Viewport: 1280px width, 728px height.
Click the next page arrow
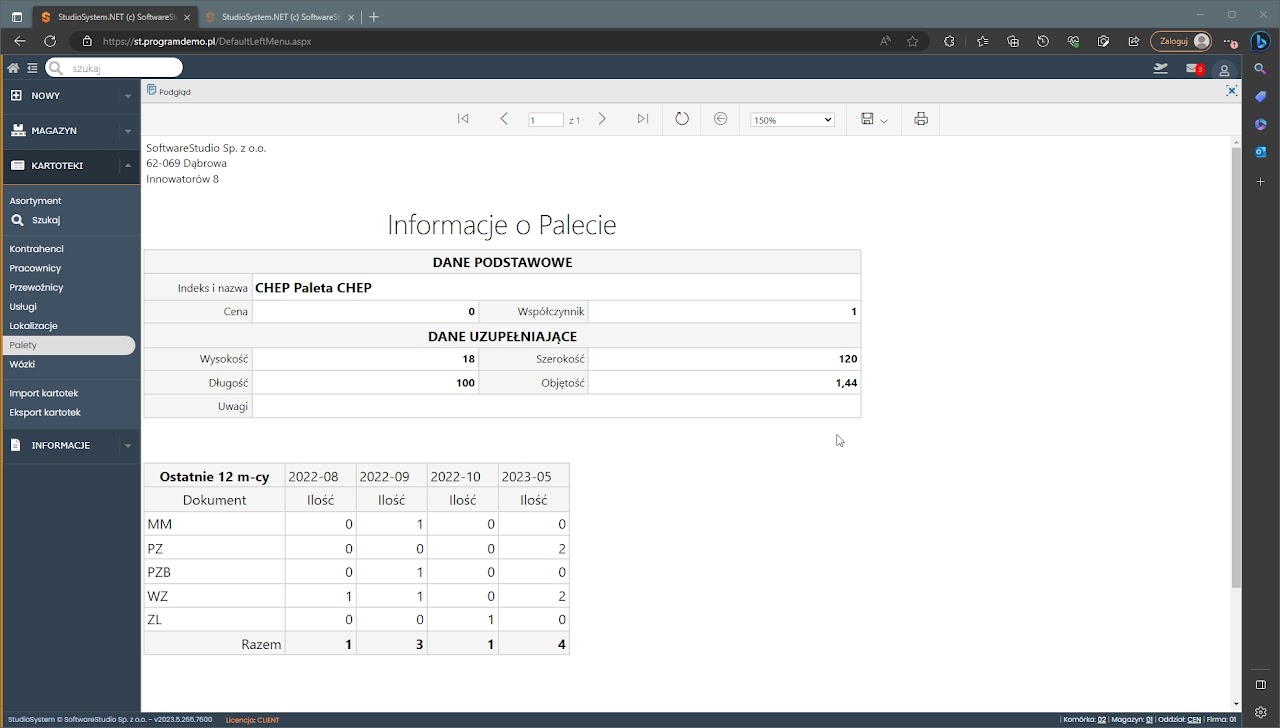point(602,119)
